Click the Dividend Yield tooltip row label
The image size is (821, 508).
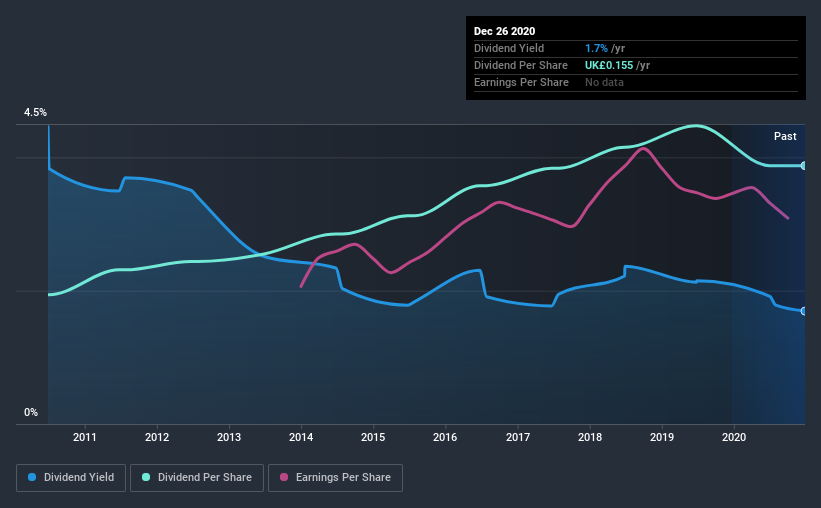509,48
